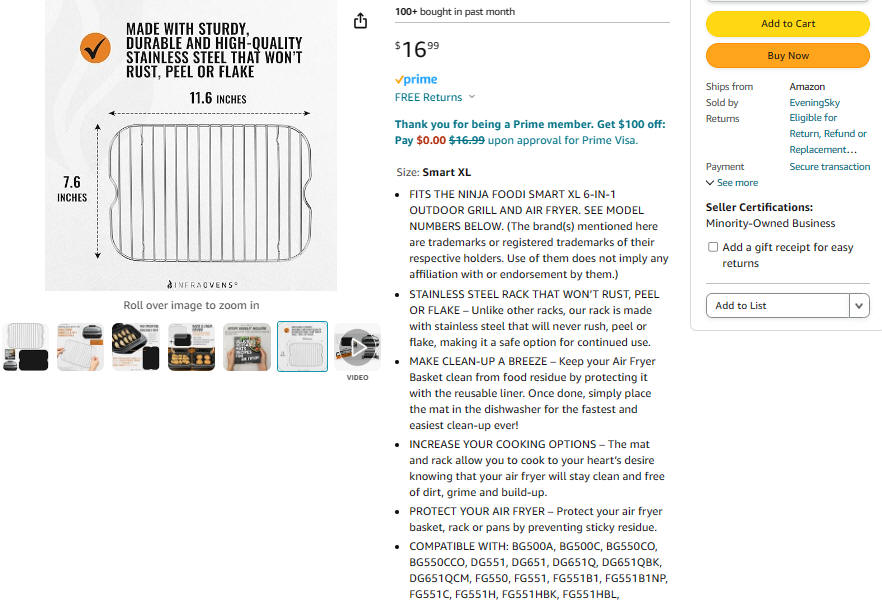This screenshot has width=882, height=605.
Task: Open EveningSky seller link
Action: [x=814, y=102]
